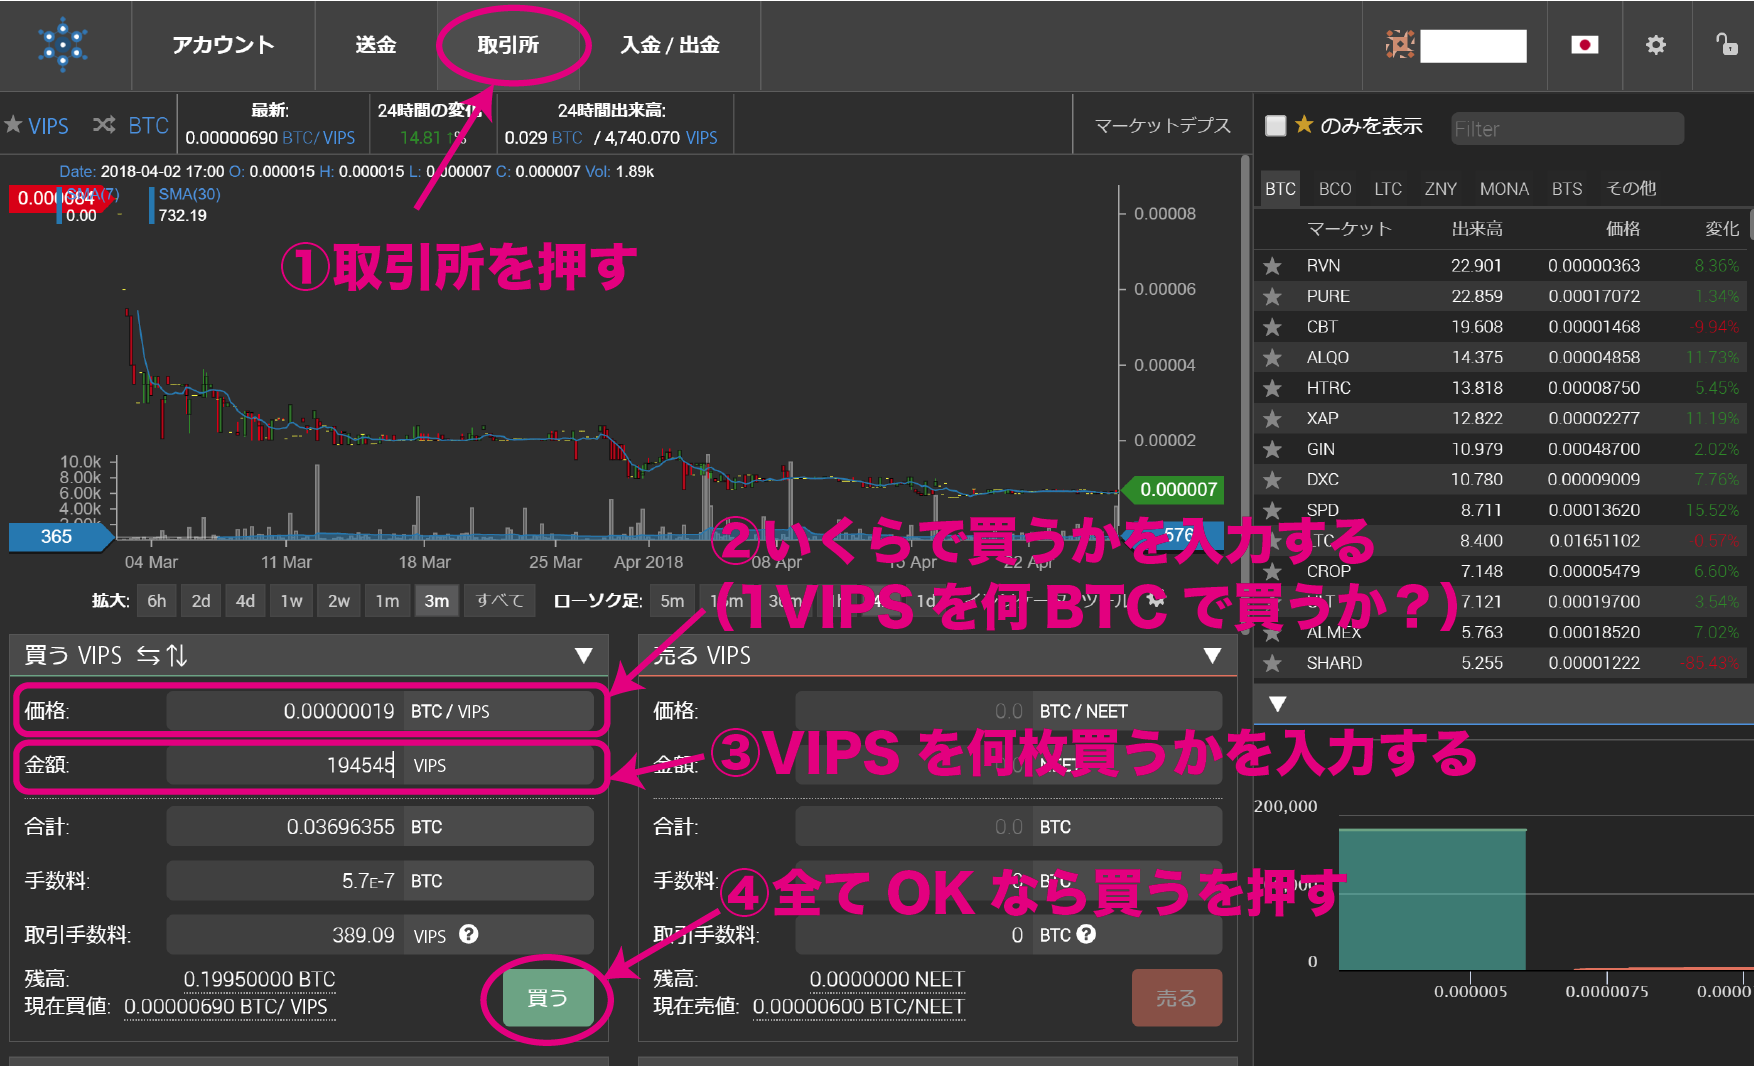Toggle favorite star for the RVN market
The width and height of the screenshot is (1754, 1066).
(x=1272, y=266)
